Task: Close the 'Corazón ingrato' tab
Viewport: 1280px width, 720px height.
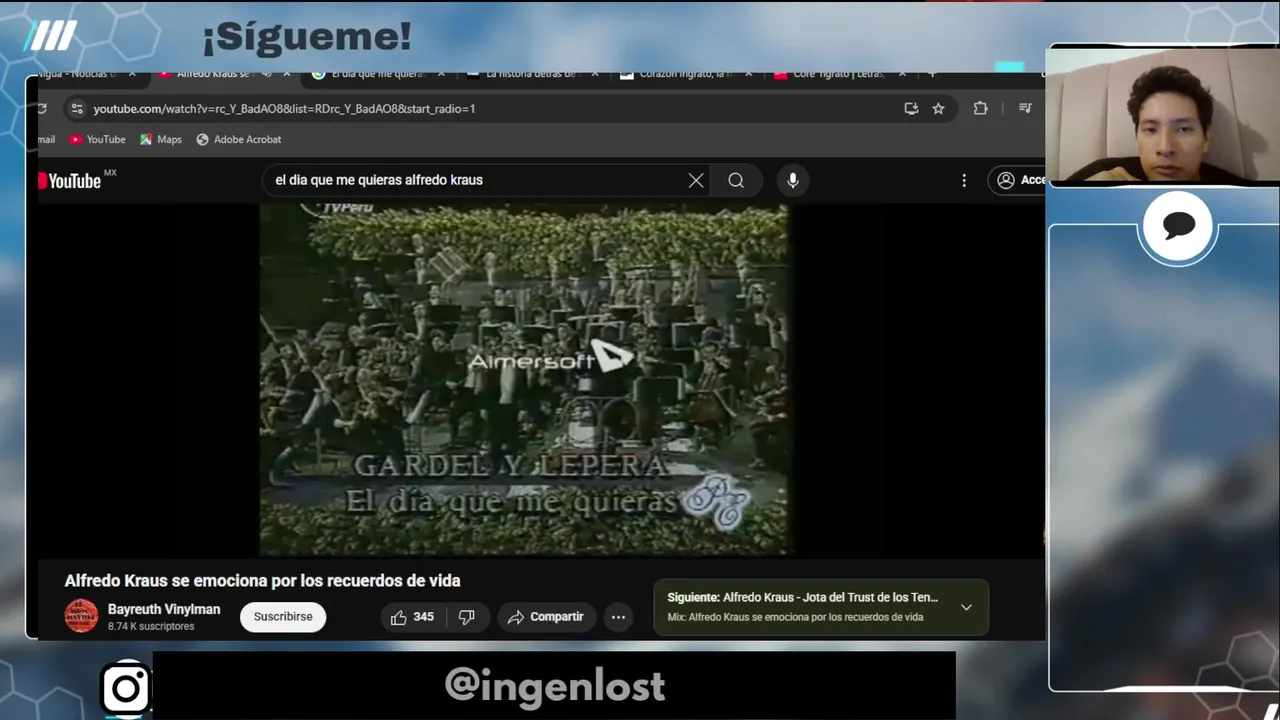Action: [748, 74]
